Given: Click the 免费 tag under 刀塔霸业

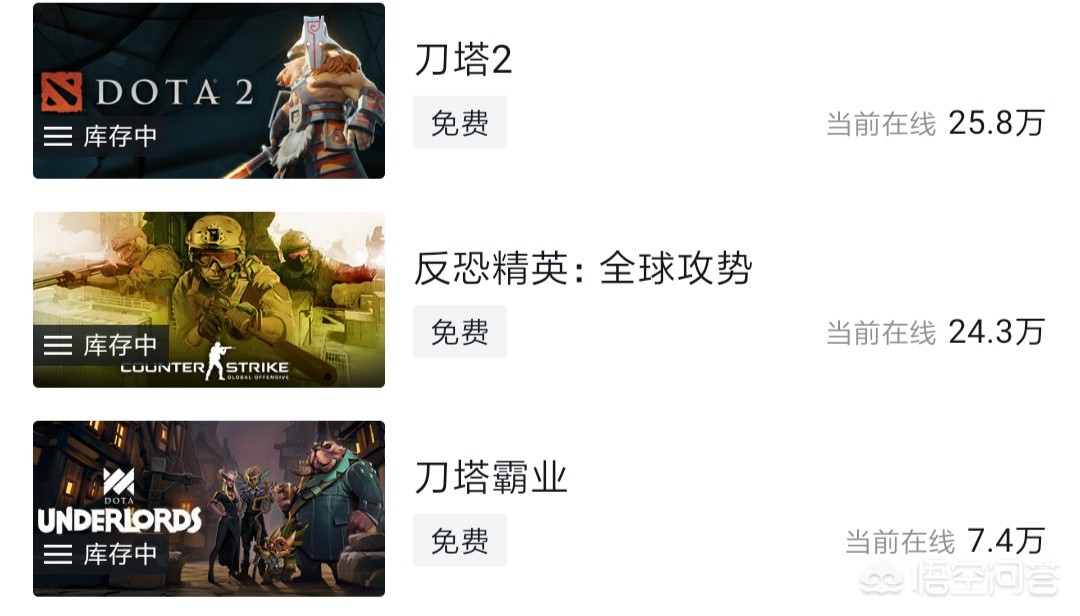Looking at the screenshot, I should (460, 540).
